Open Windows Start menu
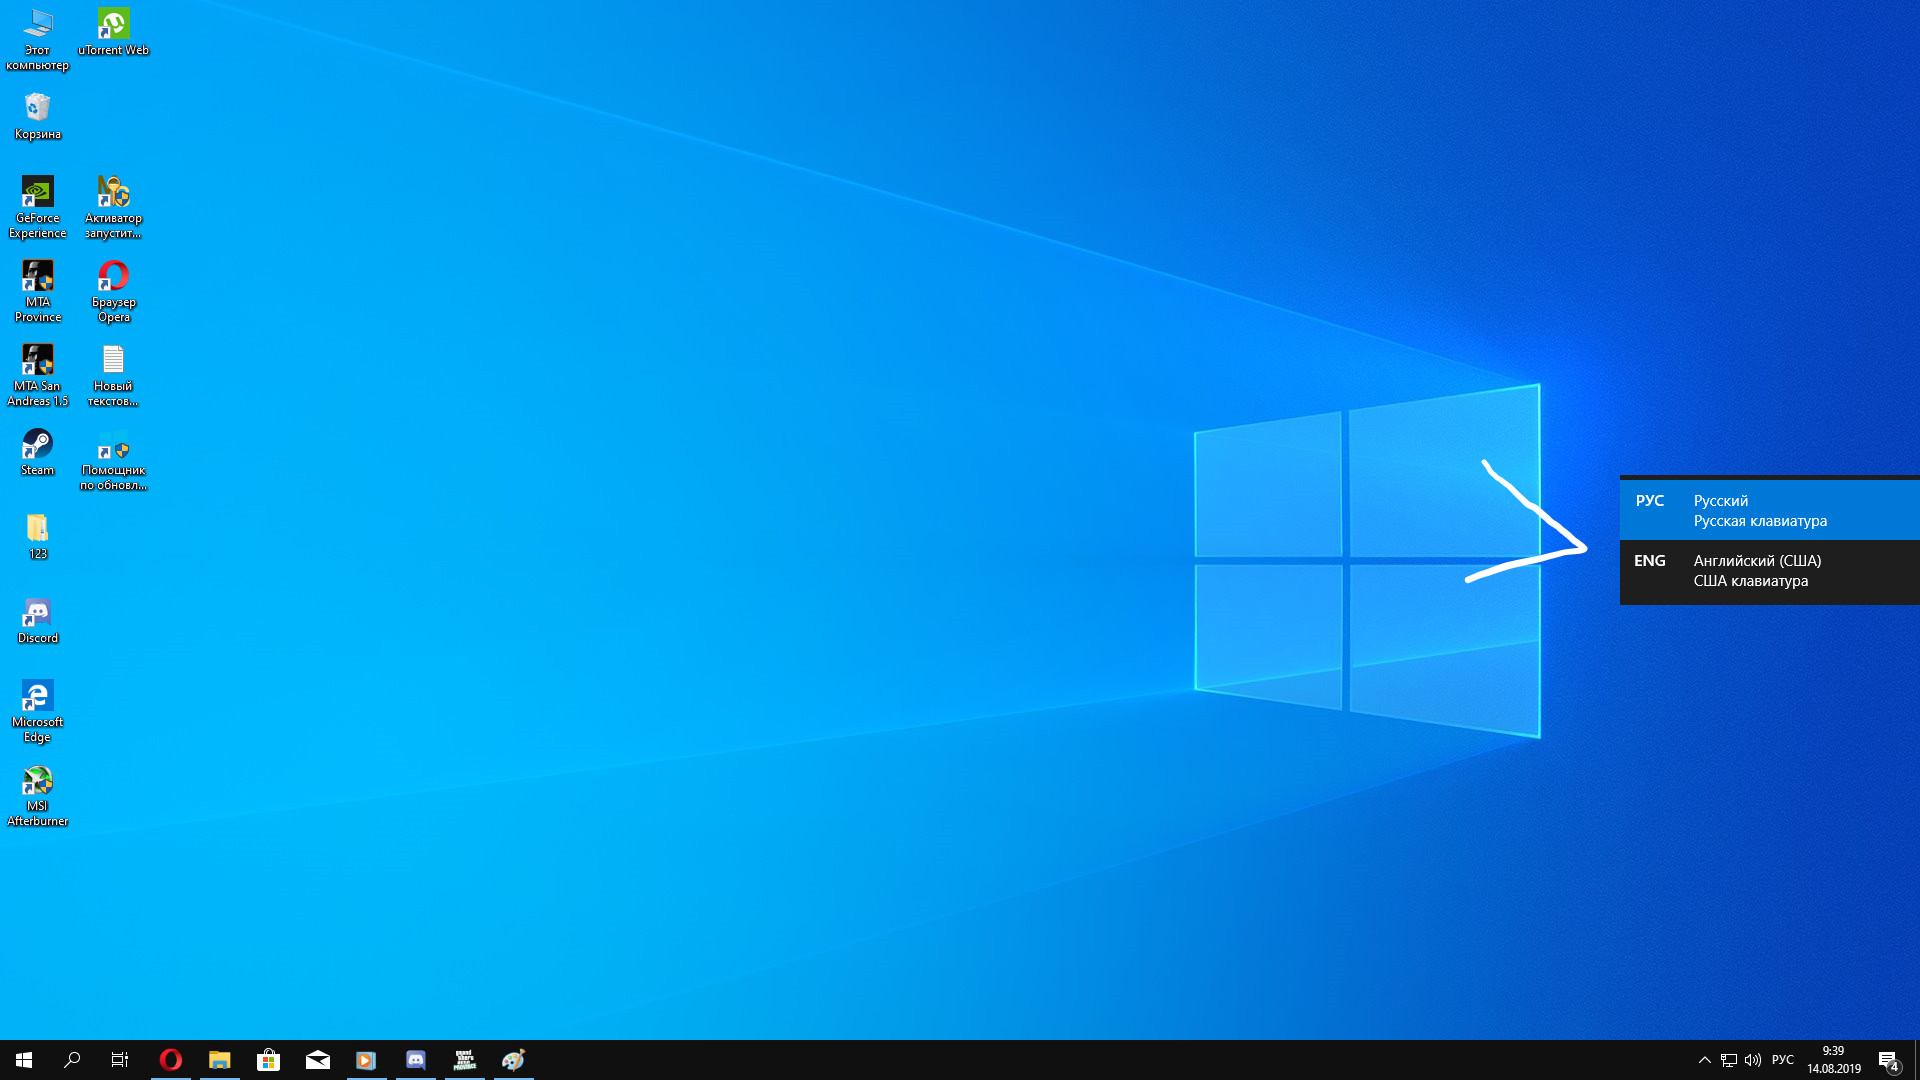 (24, 1060)
